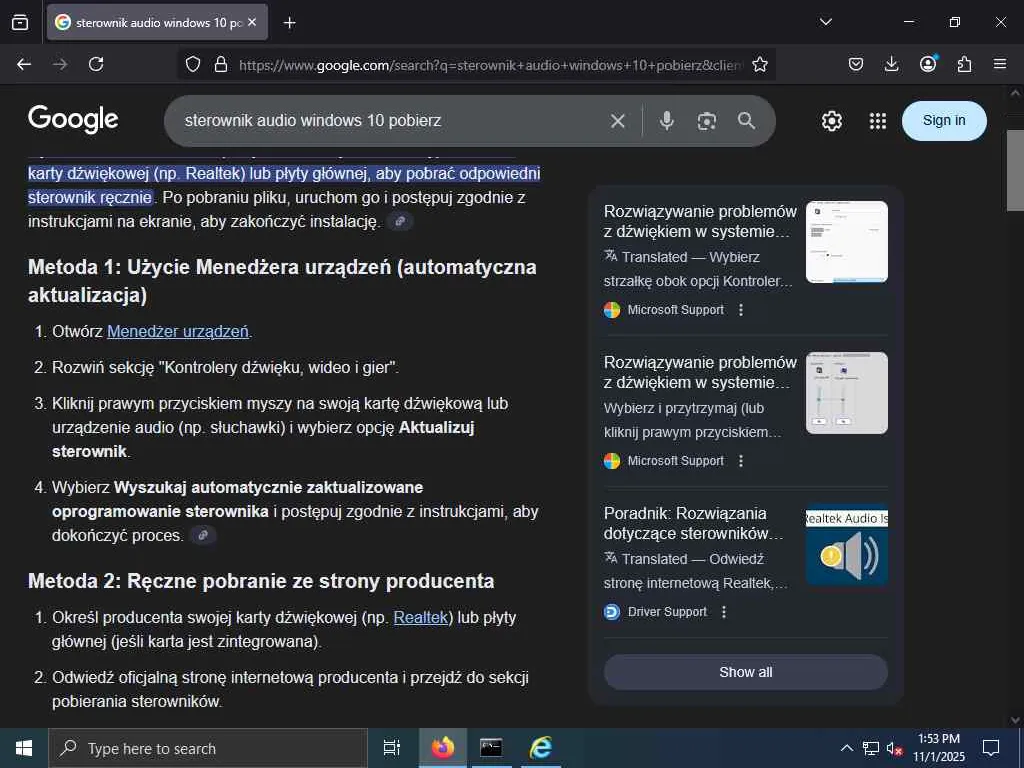Open Firefox application hamburger menu
The height and width of the screenshot is (768, 1024).
[x=1000, y=64]
